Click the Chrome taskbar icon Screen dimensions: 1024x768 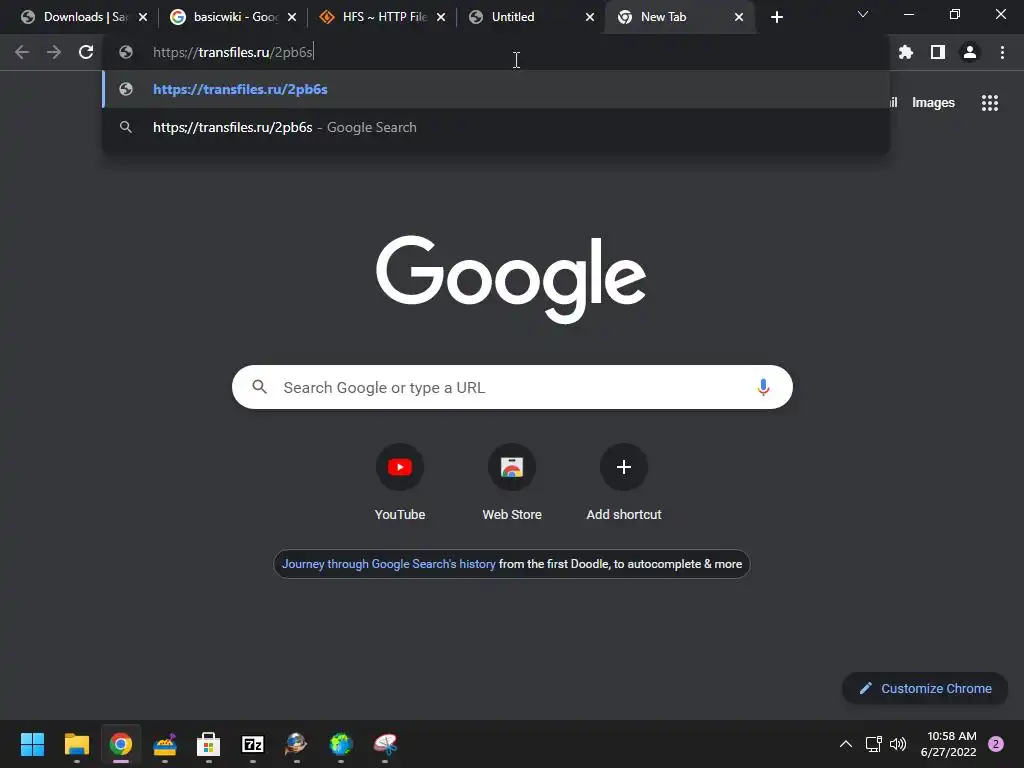pyautogui.click(x=121, y=744)
